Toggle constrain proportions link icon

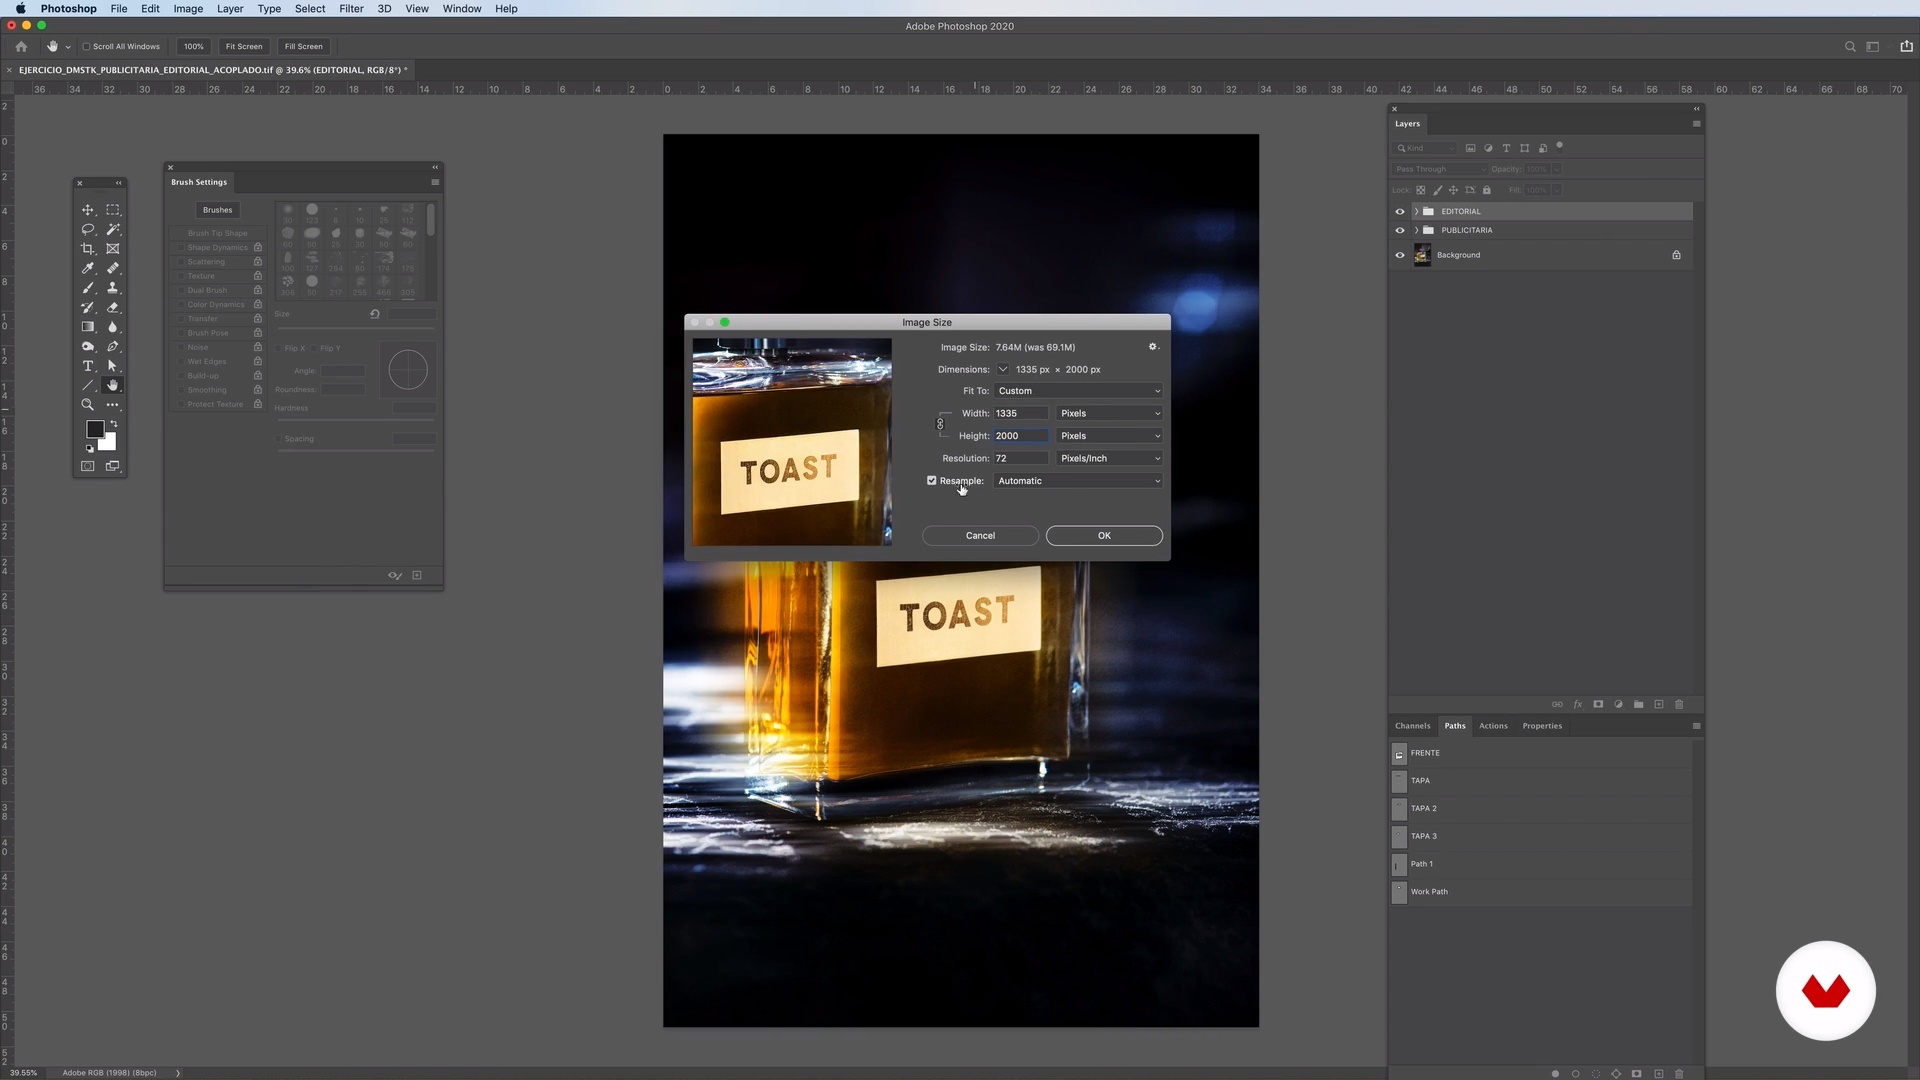(940, 424)
